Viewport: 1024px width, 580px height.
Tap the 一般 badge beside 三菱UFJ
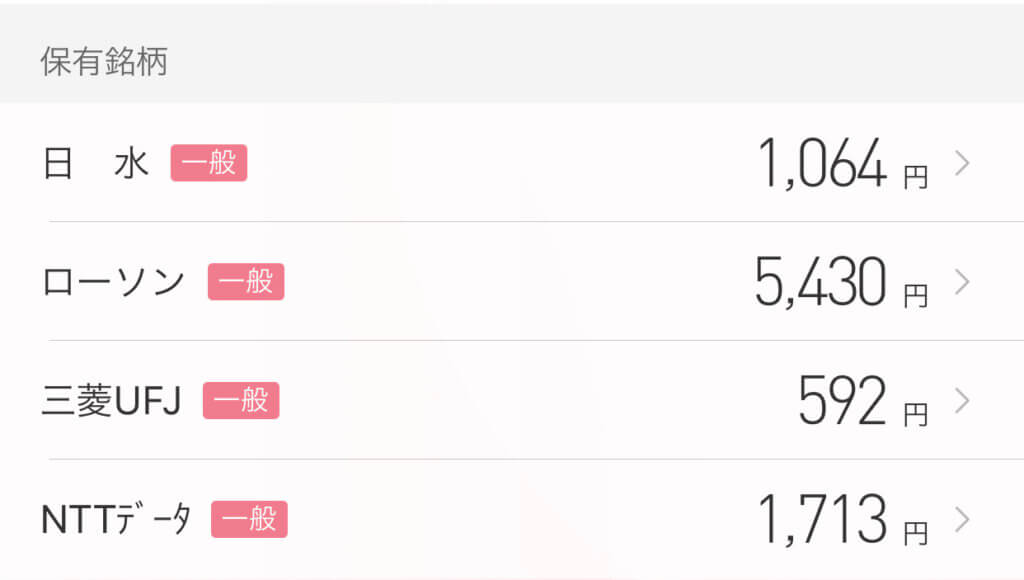pyautogui.click(x=241, y=400)
